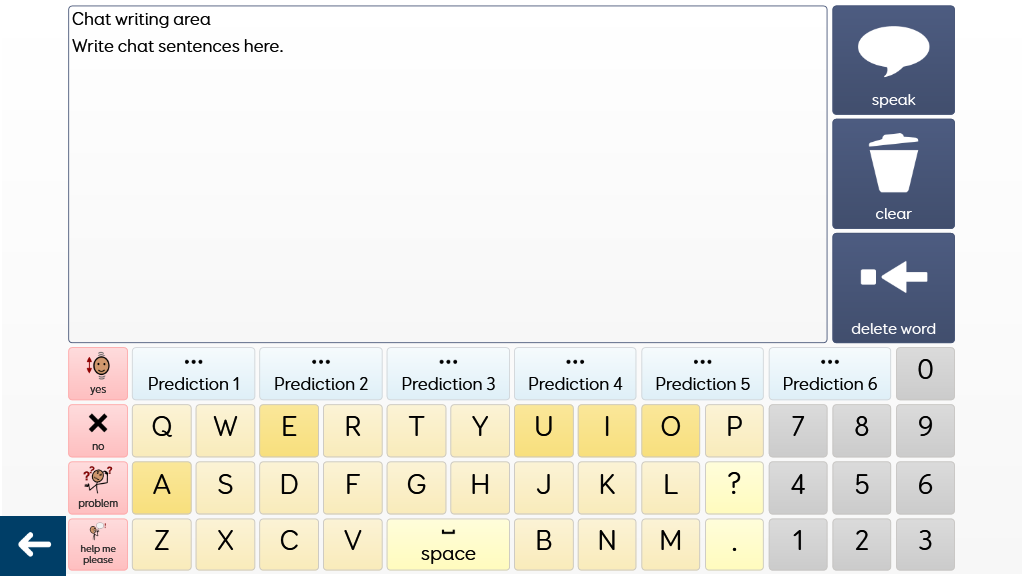This screenshot has height=576, width=1024.
Task: Go back using the left arrow
Action: [33, 545]
